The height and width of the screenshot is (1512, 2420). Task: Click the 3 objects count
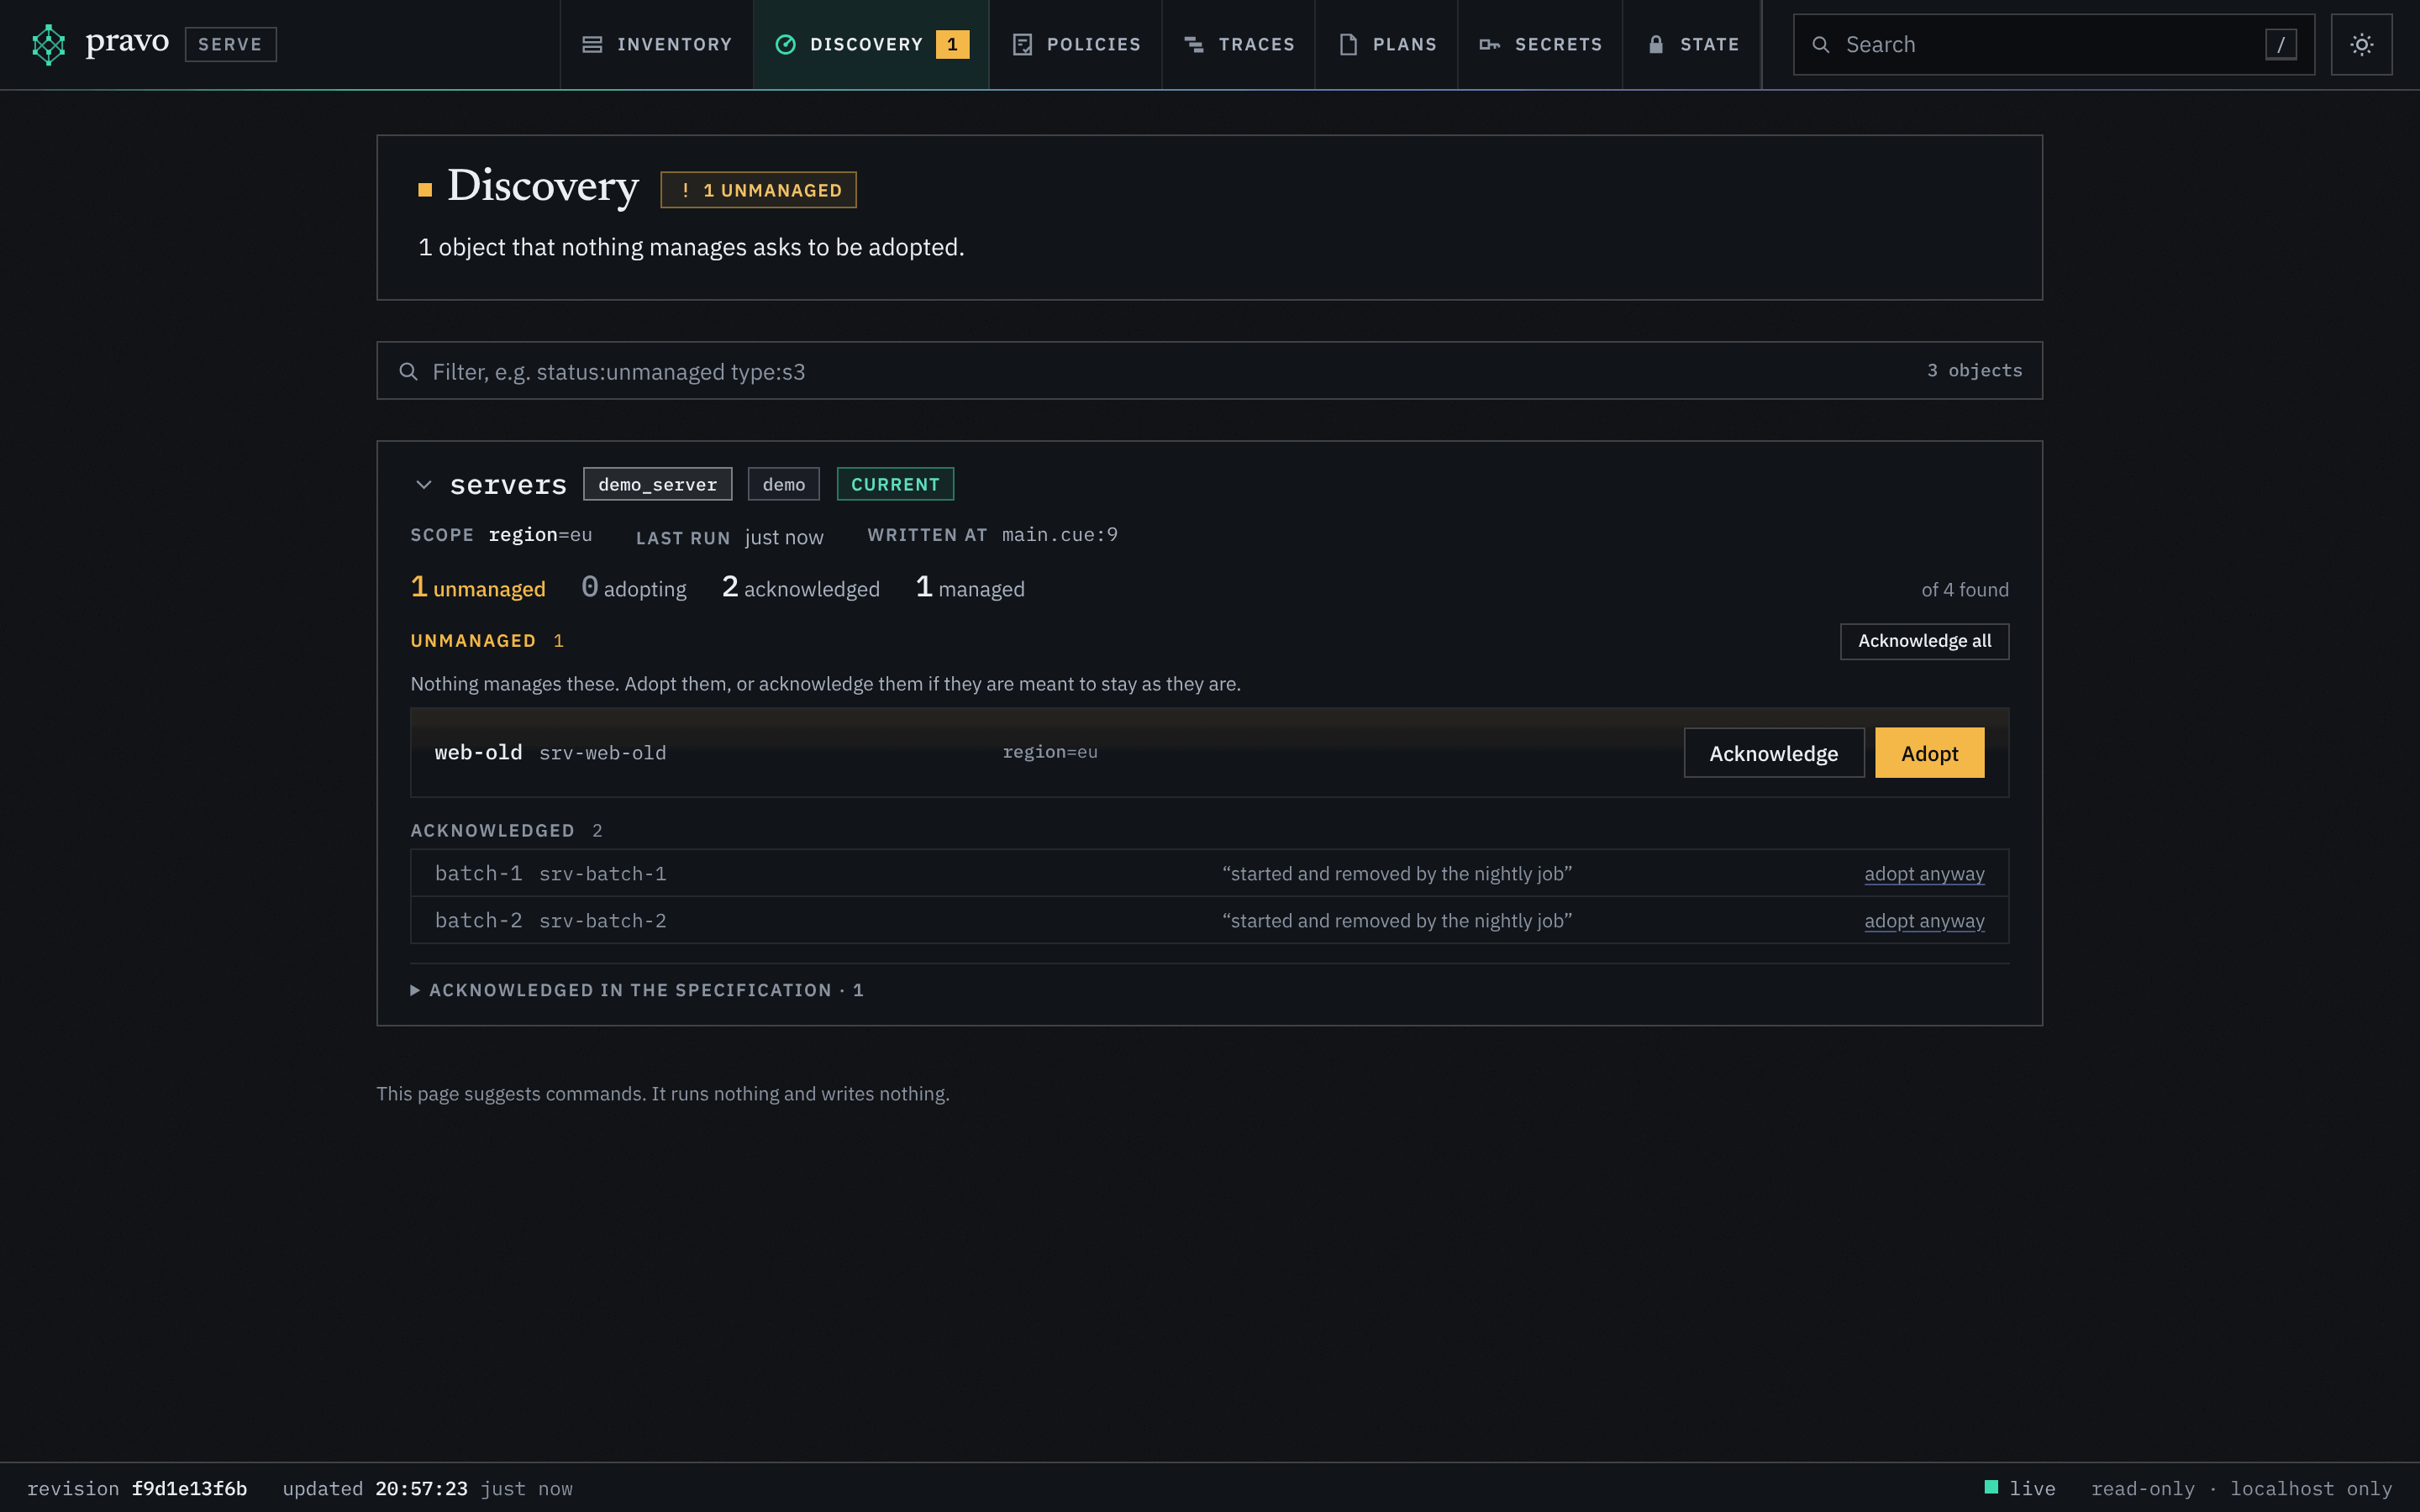pos(1974,371)
